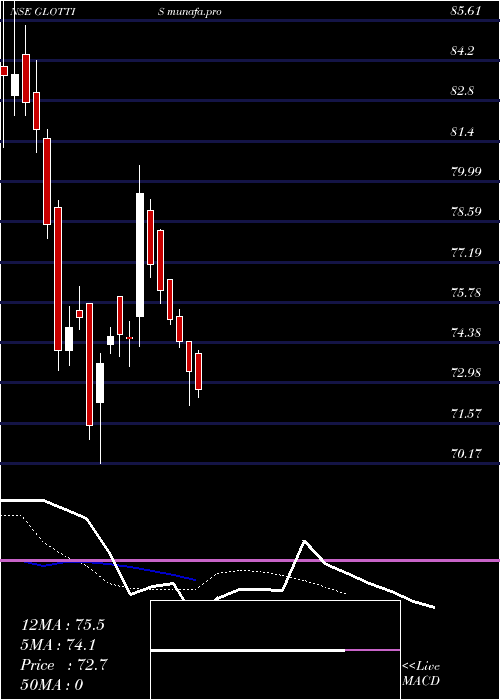Screen dimensions: 500x700
Task: Click the <<Live MACD label
Action: 421,674
